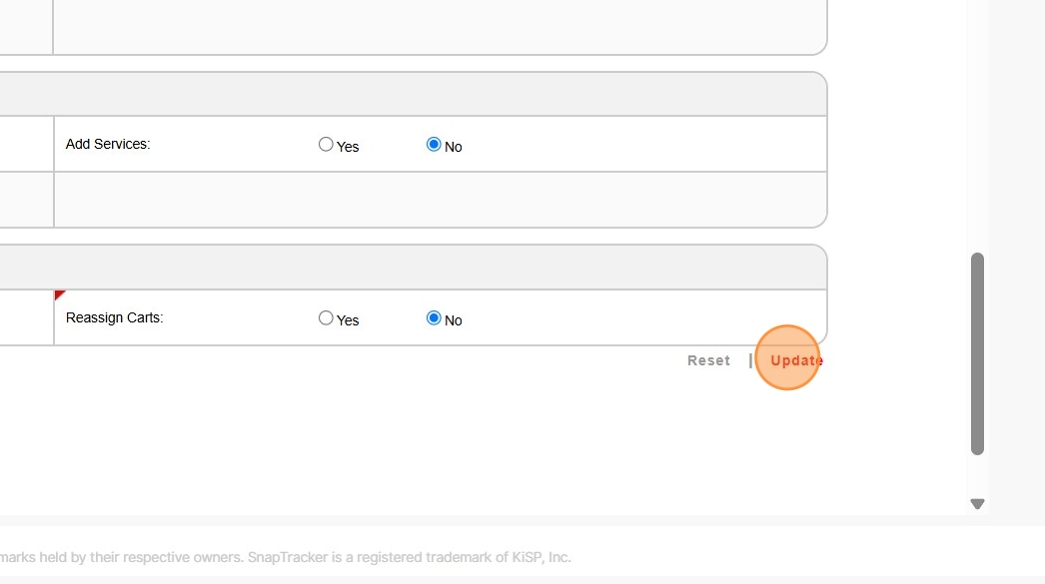Click the Reset link
Viewport: 1045px width, 584px height.
708,360
